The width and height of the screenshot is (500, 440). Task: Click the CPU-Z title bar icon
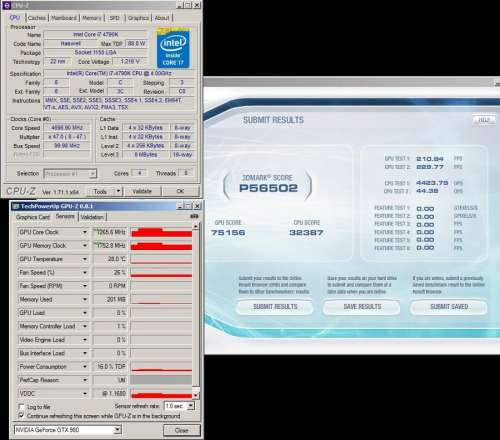(x=7, y=5)
